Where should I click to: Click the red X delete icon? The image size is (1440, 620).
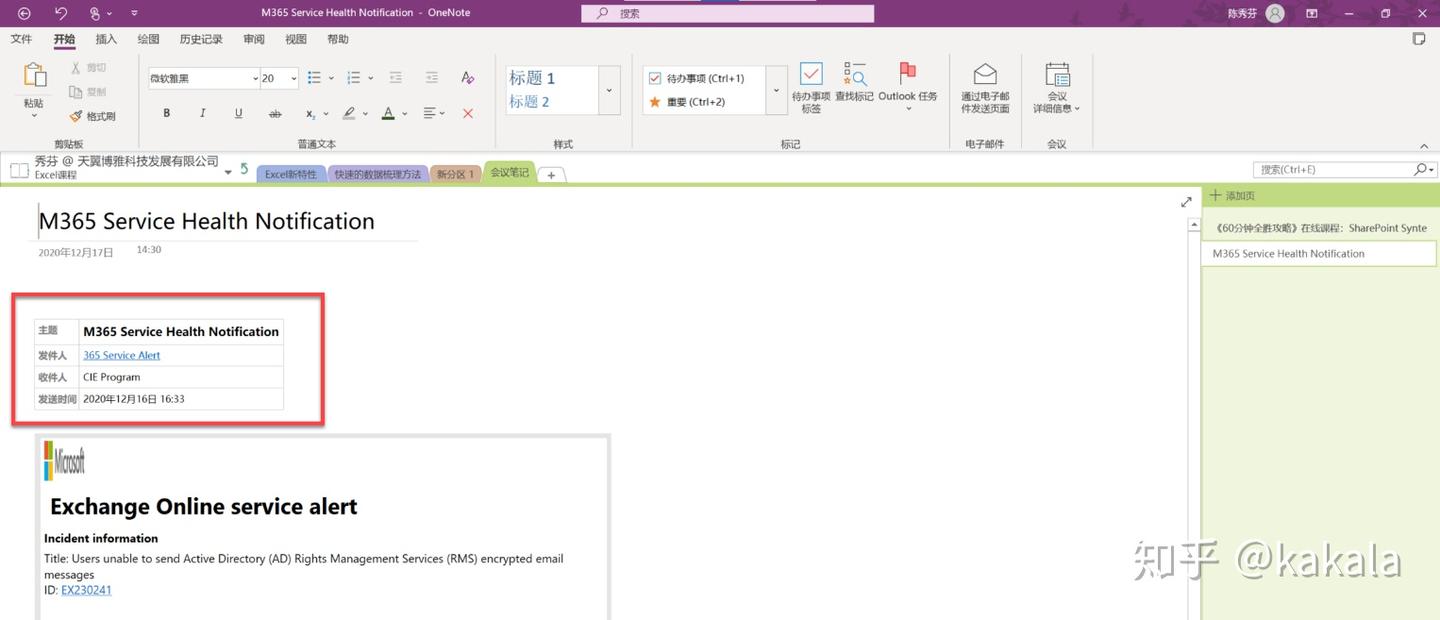coord(468,114)
